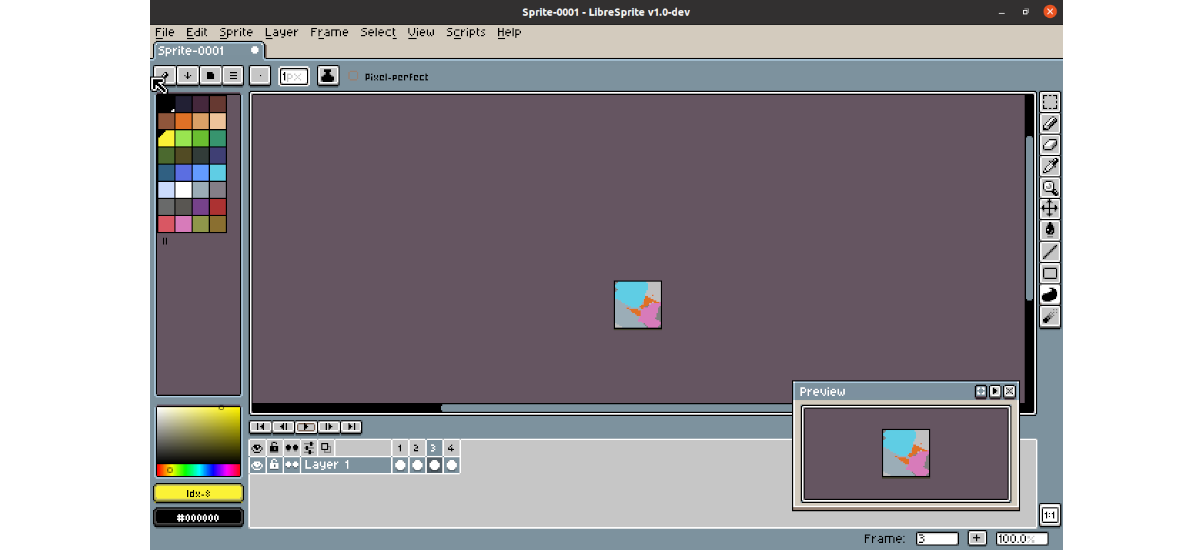
Task: Select the Contour blob tool
Action: (x=1050, y=295)
